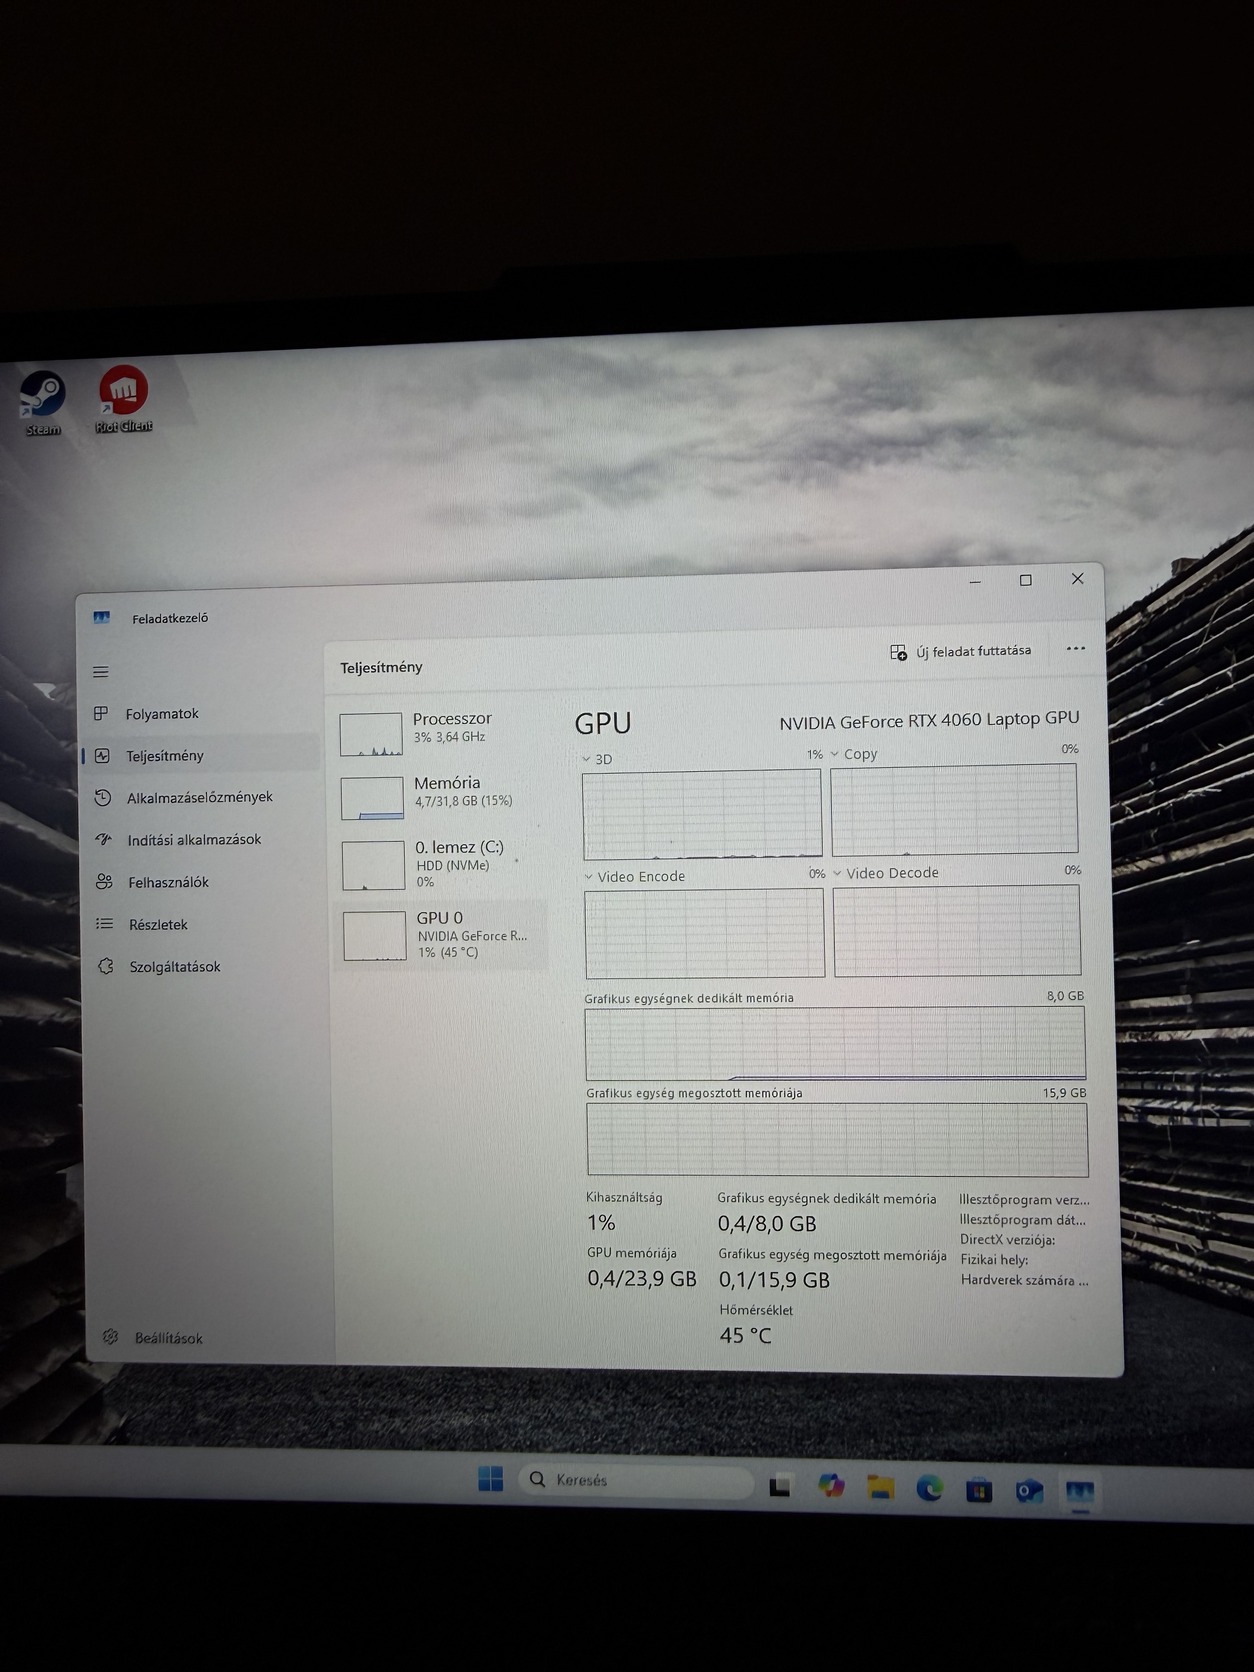Viewport: 1254px width, 1672px height.
Task: Click the 0,4/8,0 GB dedicated memory value
Action: tap(767, 1224)
